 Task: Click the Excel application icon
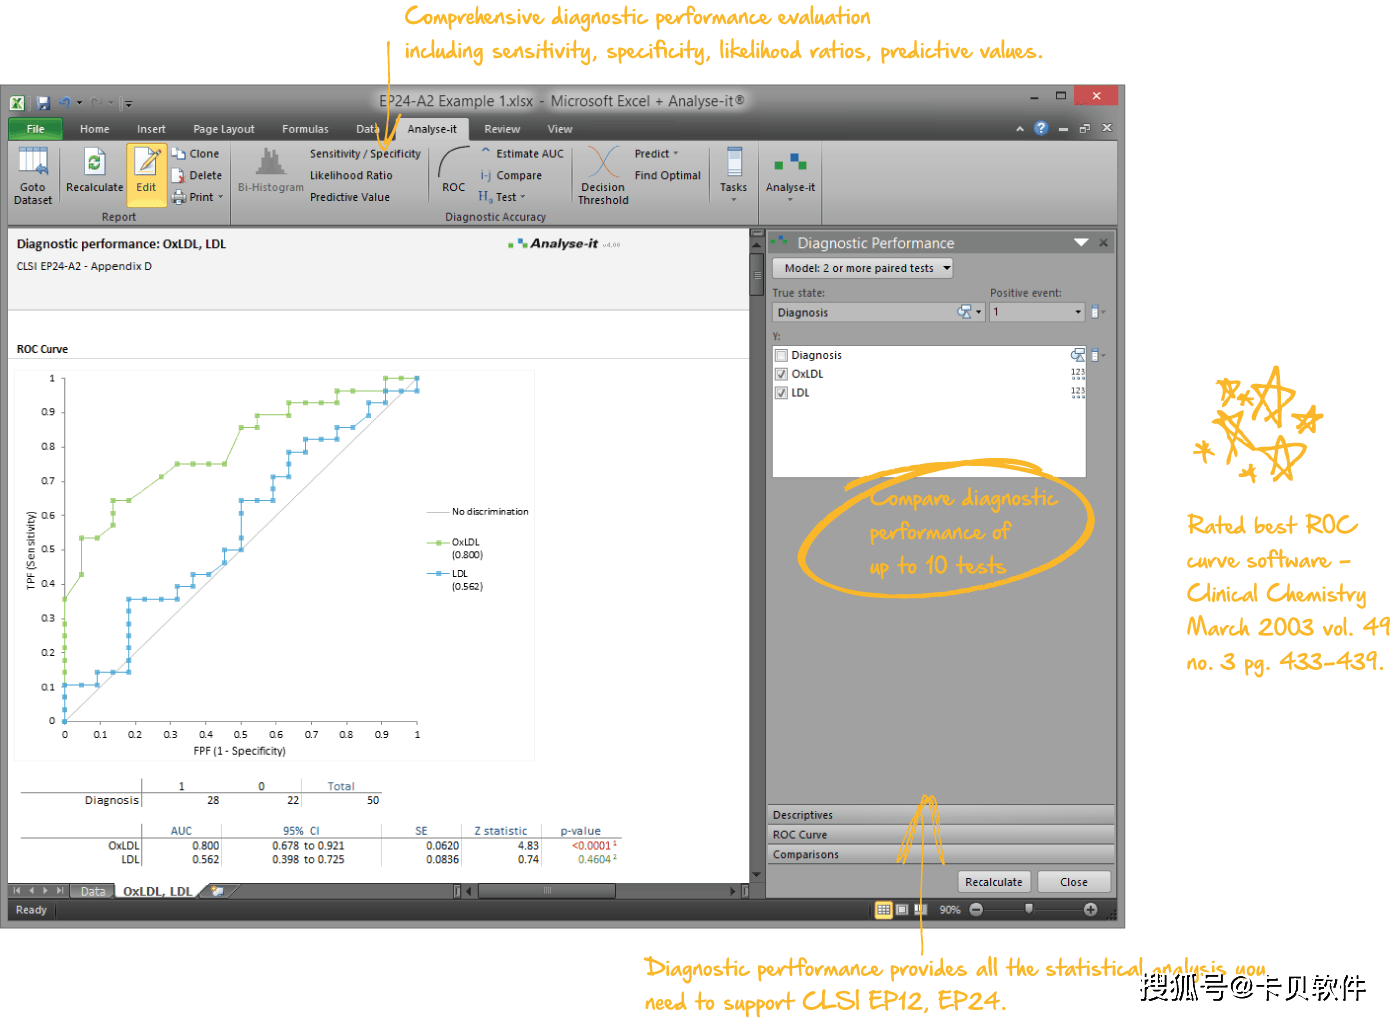pos(17,102)
